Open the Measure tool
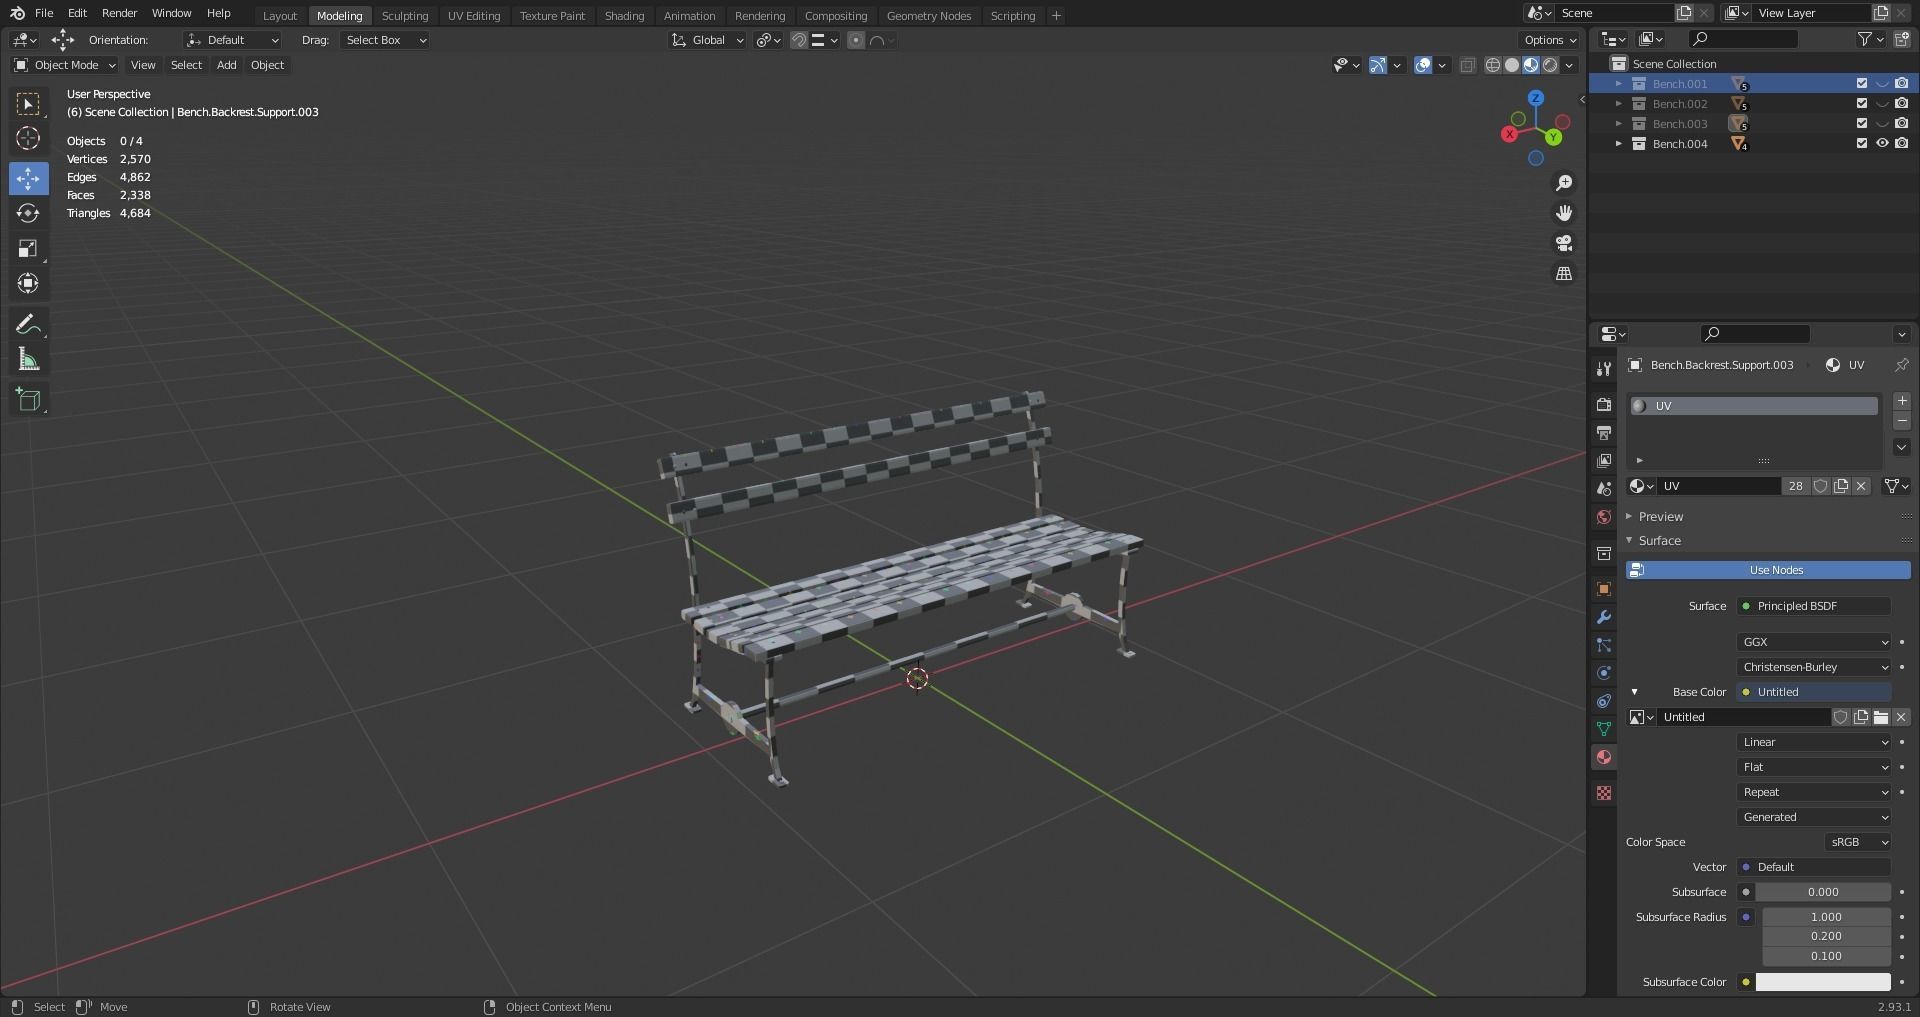 [x=28, y=358]
